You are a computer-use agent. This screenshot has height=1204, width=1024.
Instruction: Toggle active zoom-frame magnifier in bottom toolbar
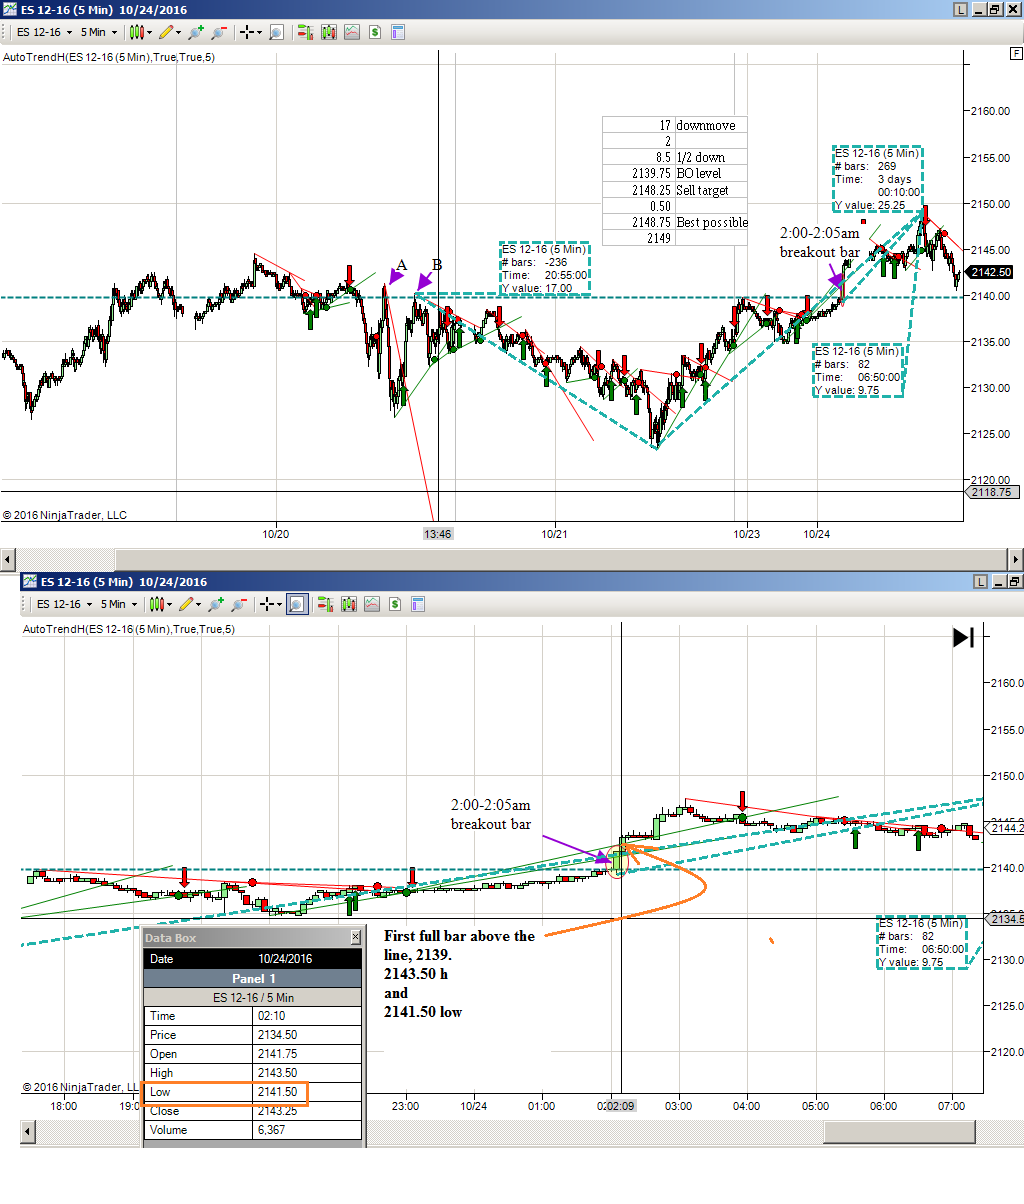pyautogui.click(x=297, y=604)
